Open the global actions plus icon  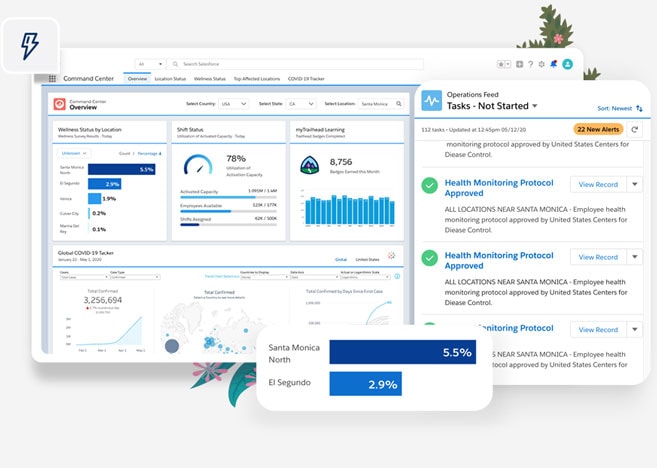point(520,64)
